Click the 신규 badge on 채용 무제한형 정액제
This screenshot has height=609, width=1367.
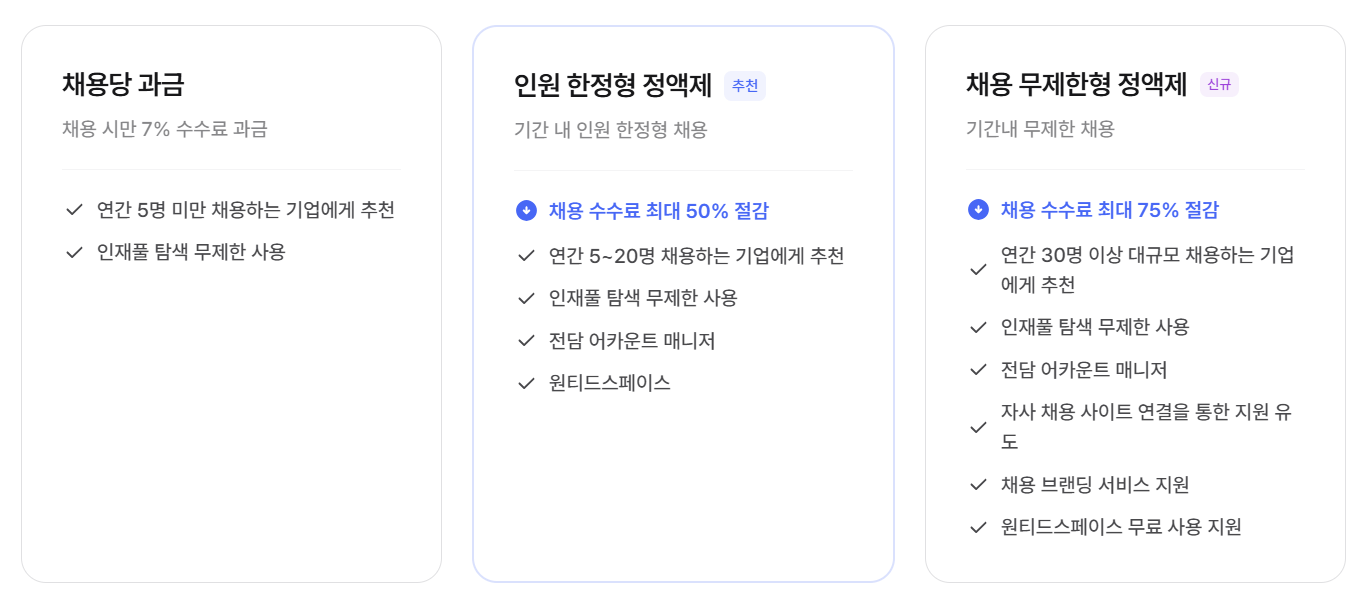pos(1219,85)
